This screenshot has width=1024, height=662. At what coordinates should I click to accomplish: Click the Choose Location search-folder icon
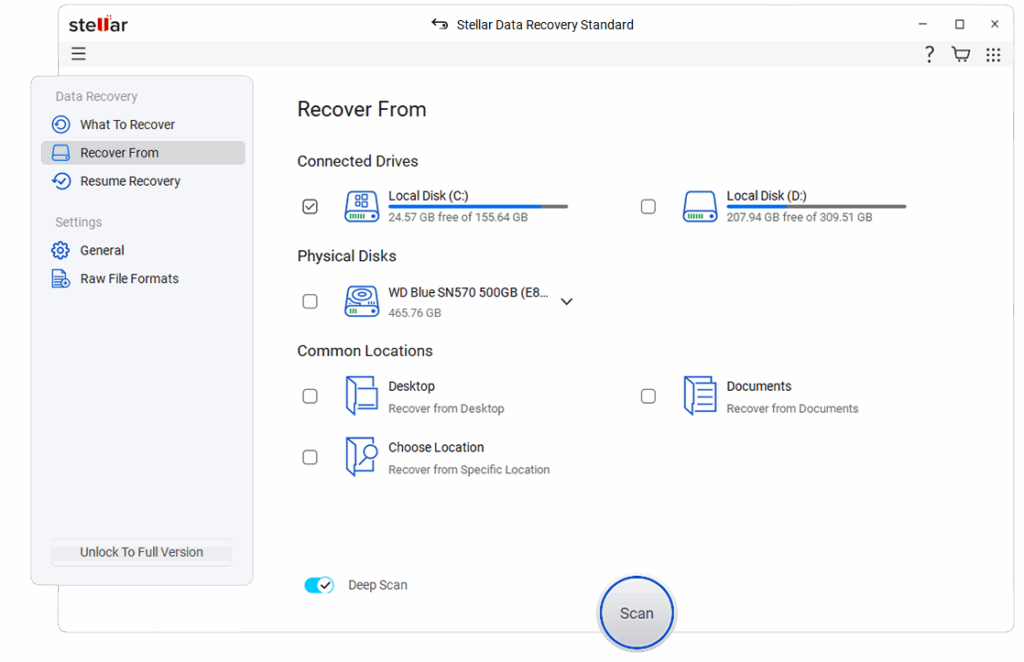[x=362, y=456]
